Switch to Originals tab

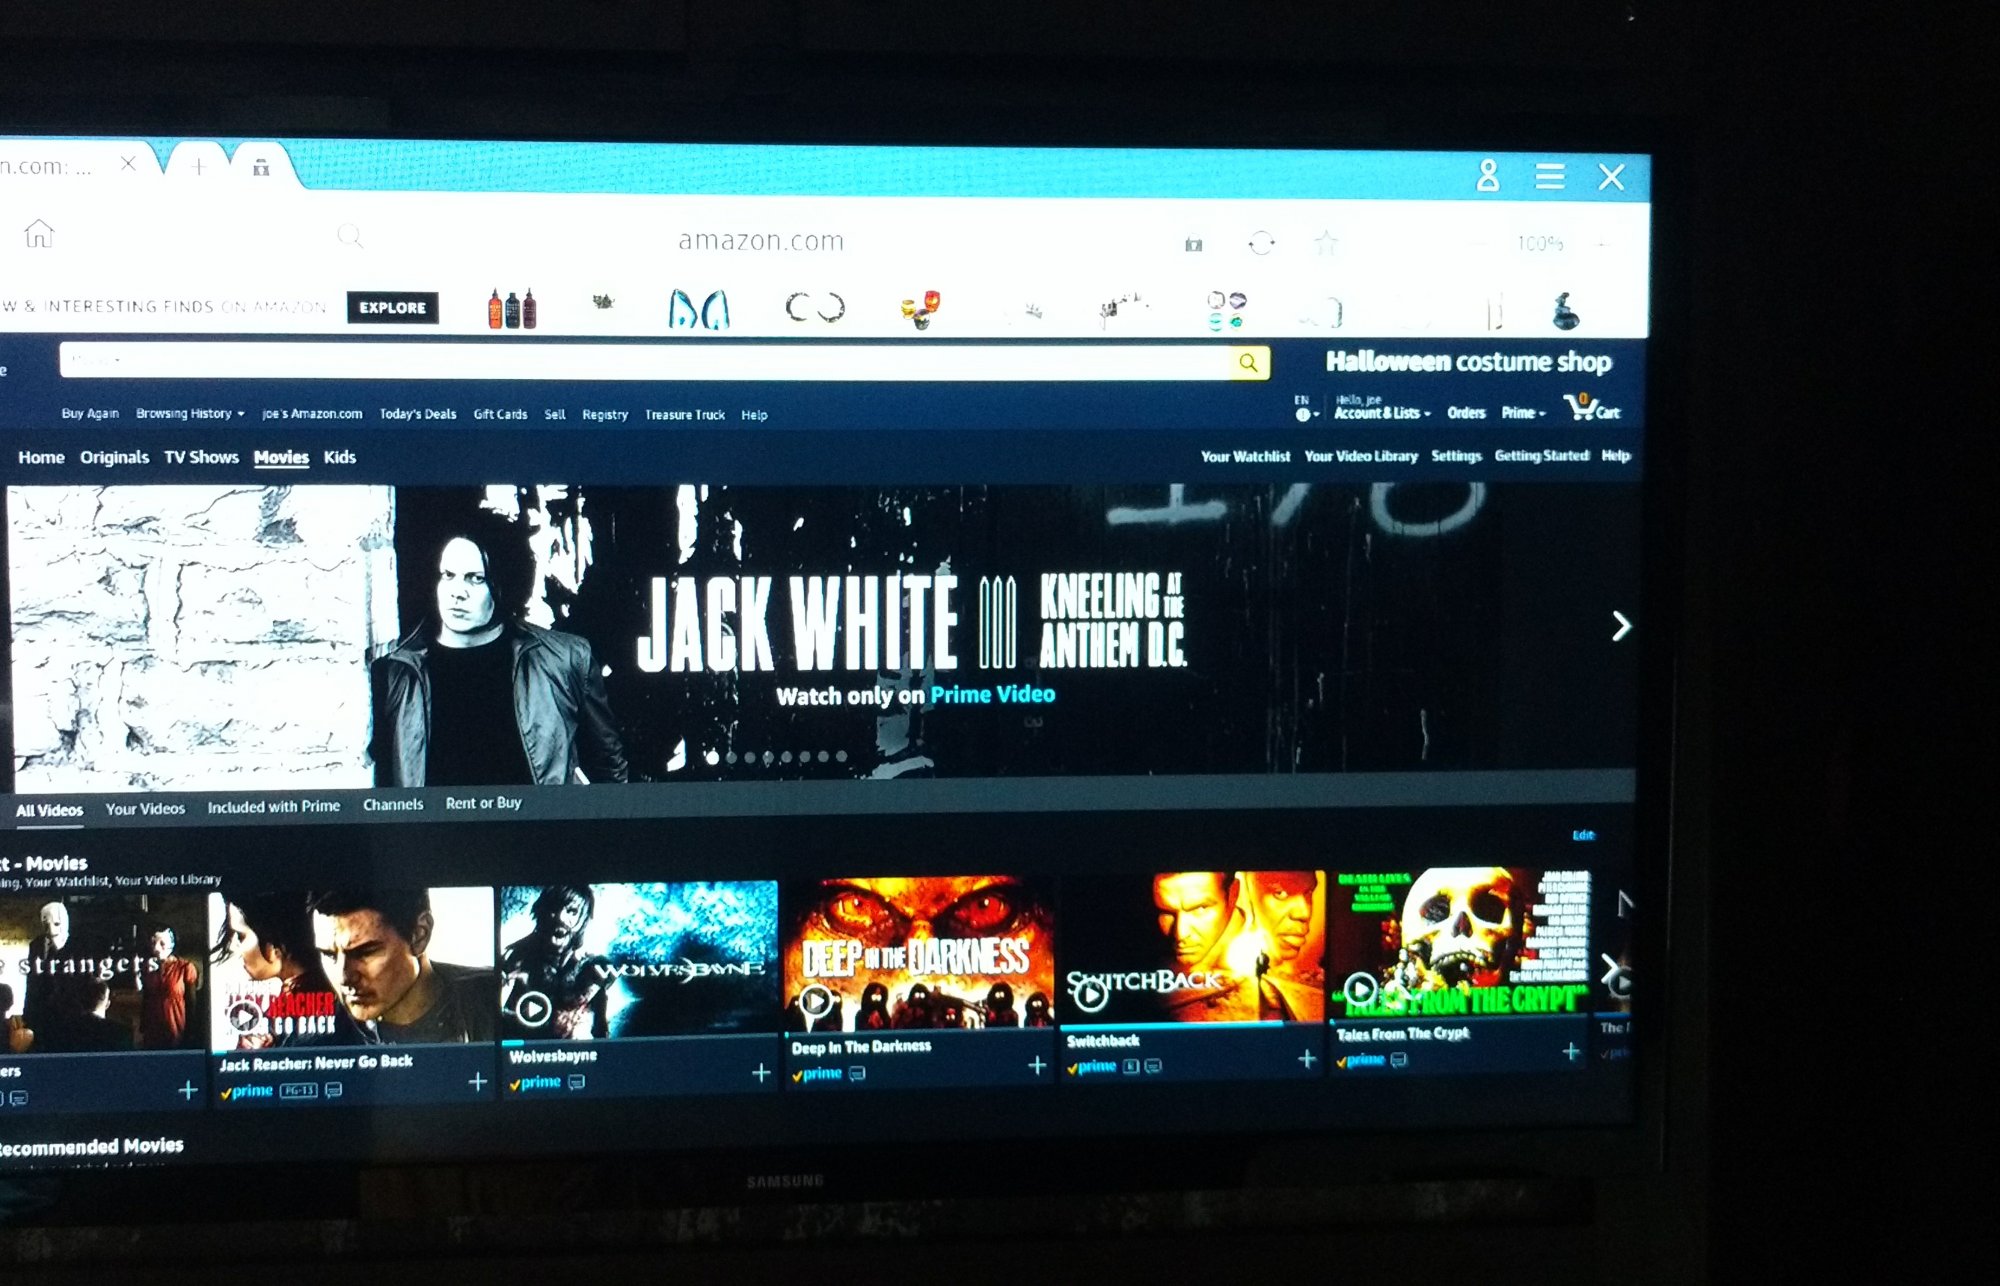(x=114, y=457)
